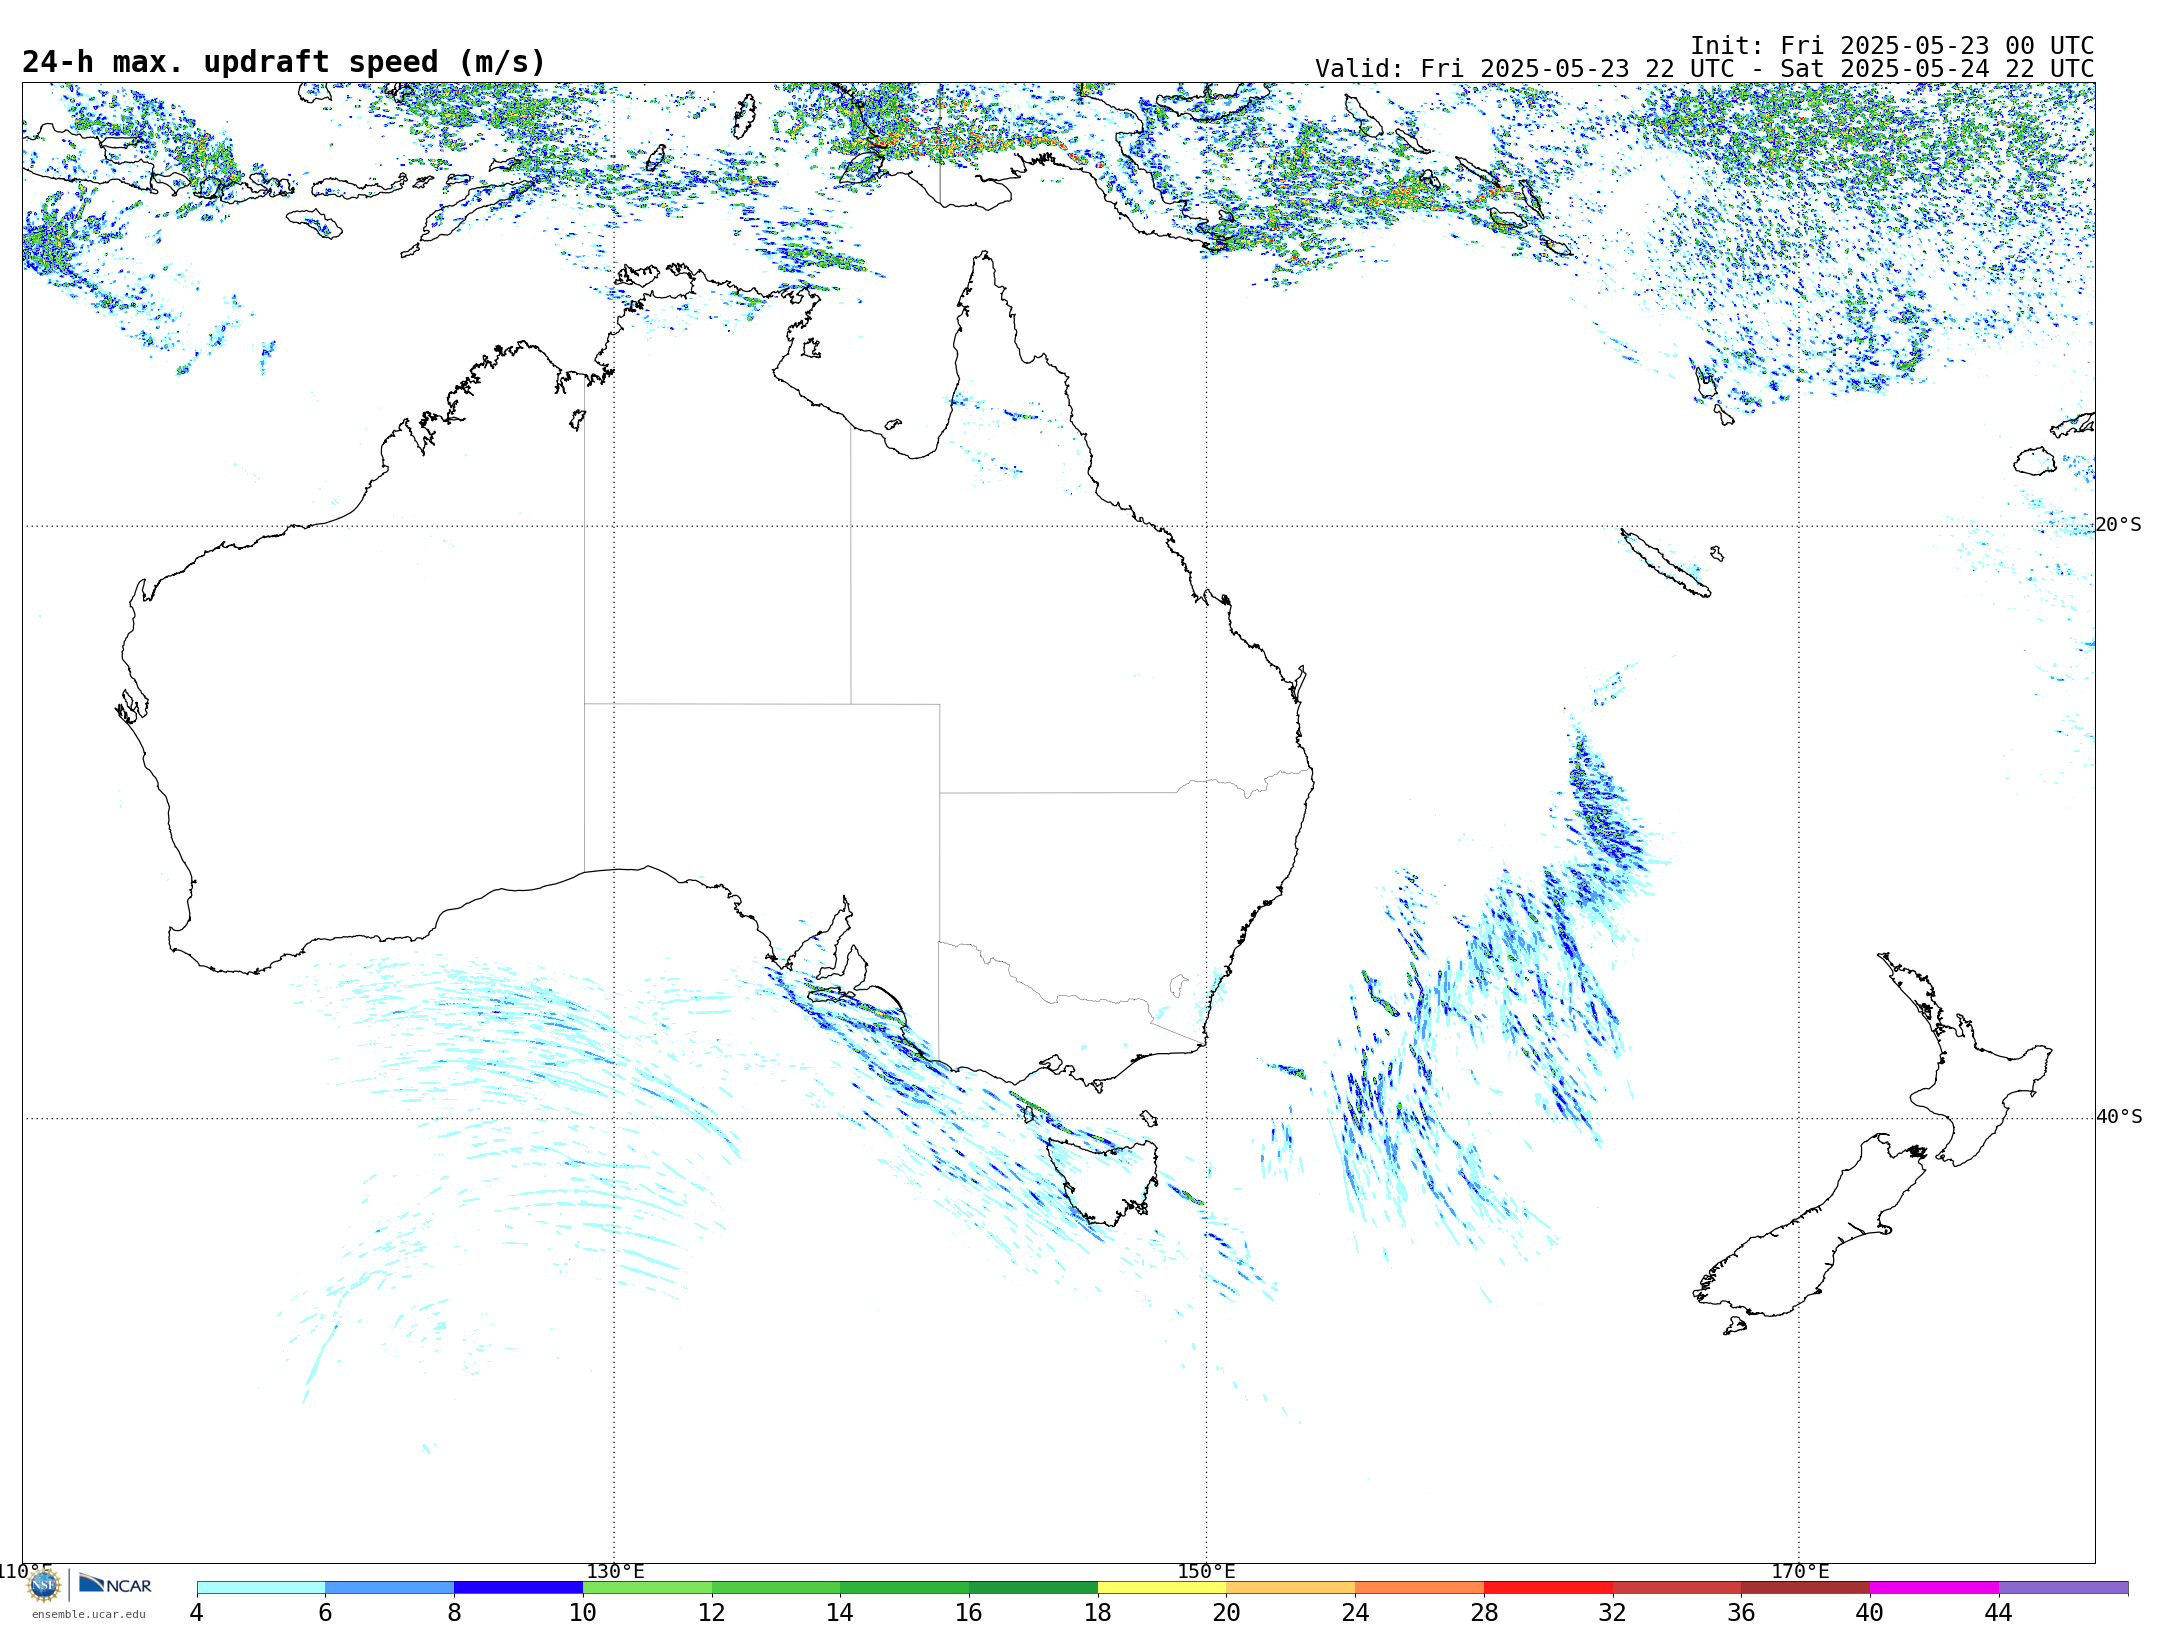Click the map title '24-h max. updraft speed (m/s)'
This screenshot has width=2160, height=1626.
(x=284, y=62)
